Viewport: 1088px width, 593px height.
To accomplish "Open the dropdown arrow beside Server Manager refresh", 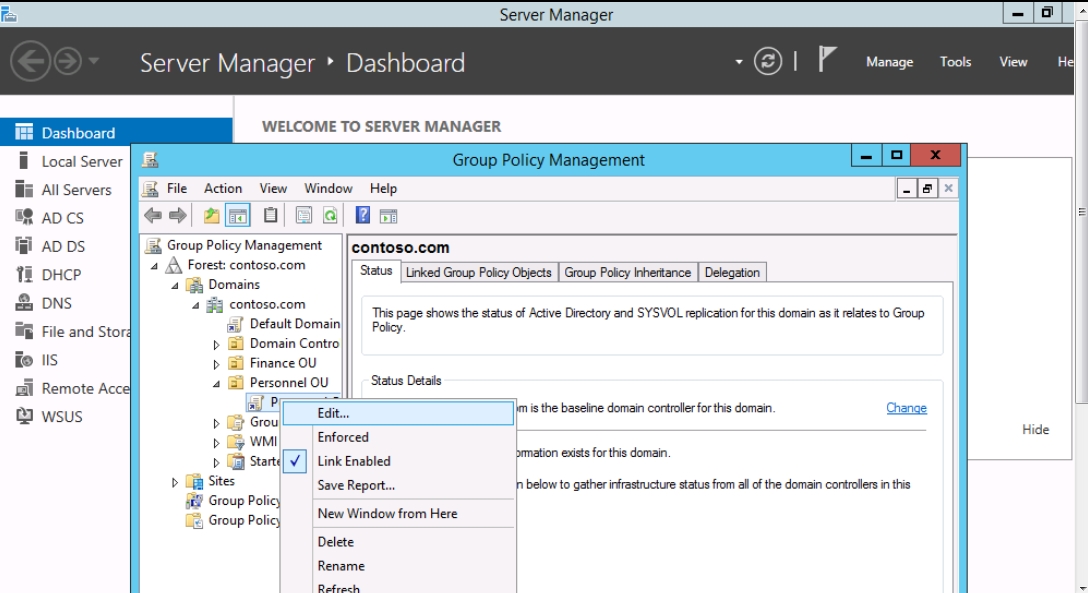I will pos(740,62).
